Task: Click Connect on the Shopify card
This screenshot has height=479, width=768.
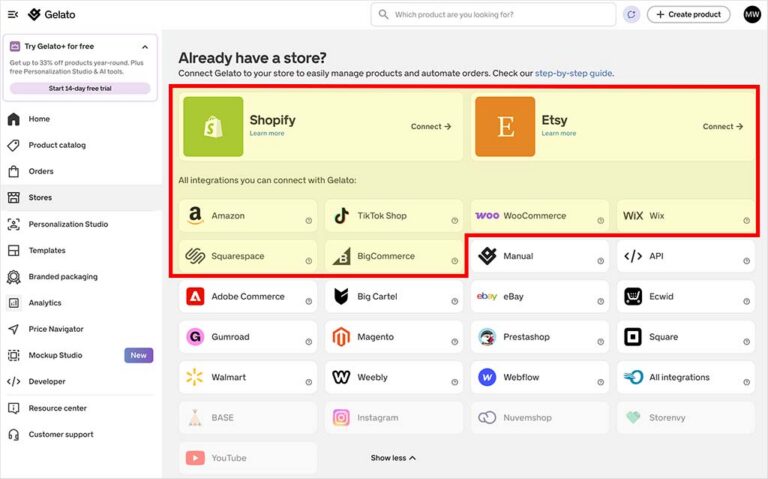Action: point(431,126)
